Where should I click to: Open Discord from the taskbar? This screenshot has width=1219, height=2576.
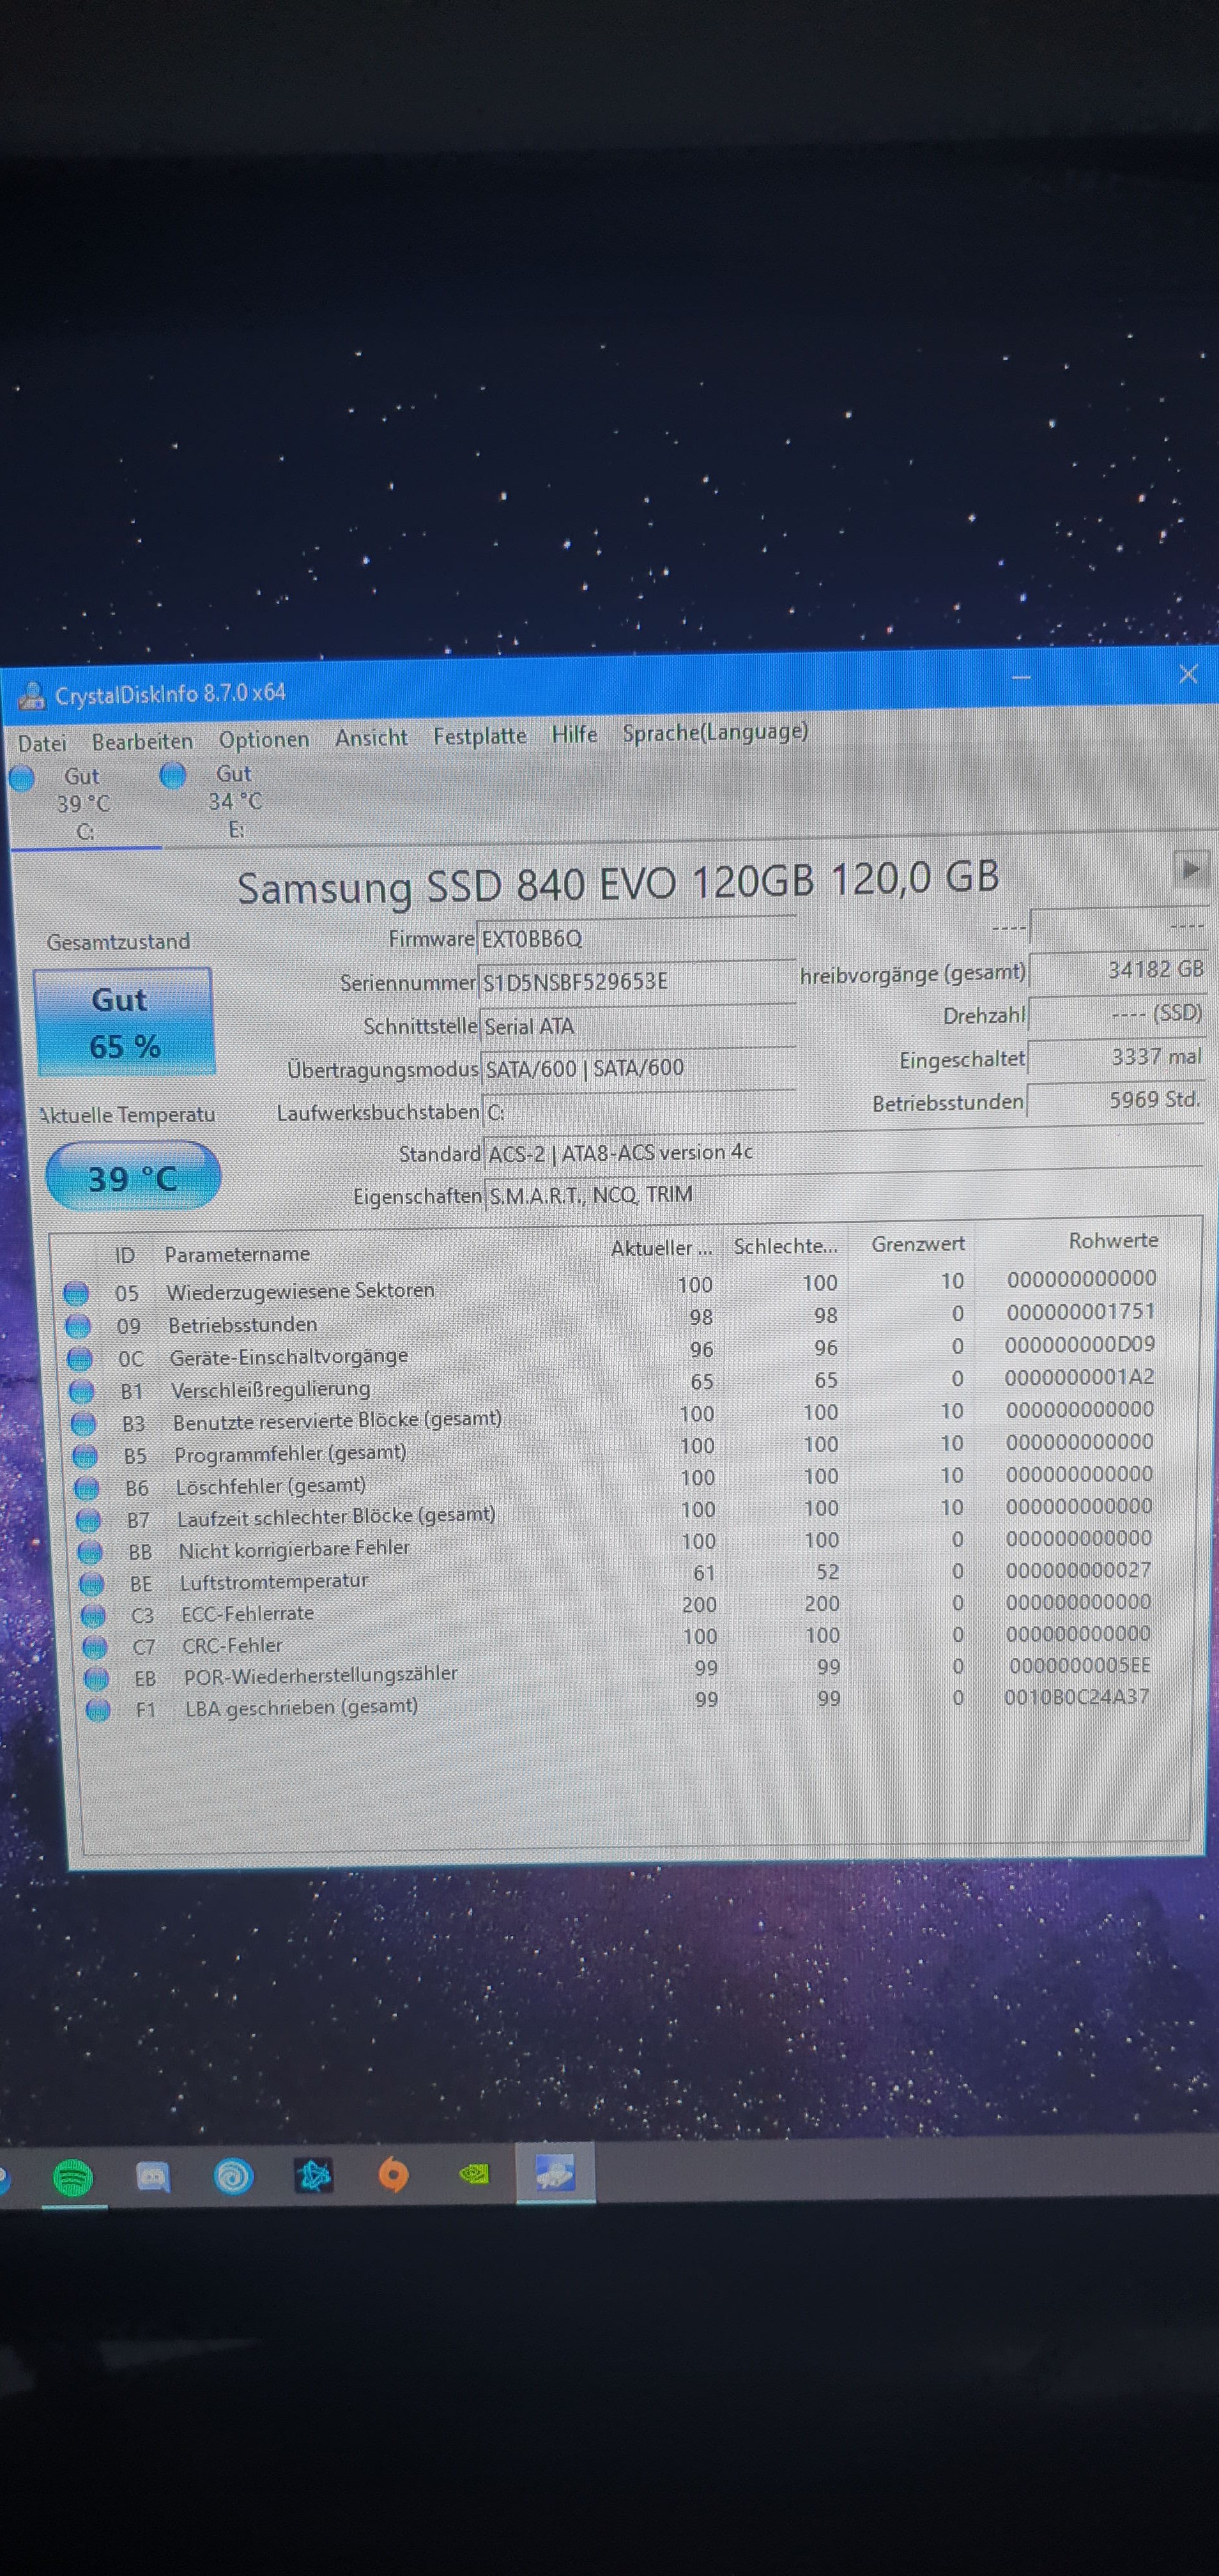click(x=152, y=2177)
